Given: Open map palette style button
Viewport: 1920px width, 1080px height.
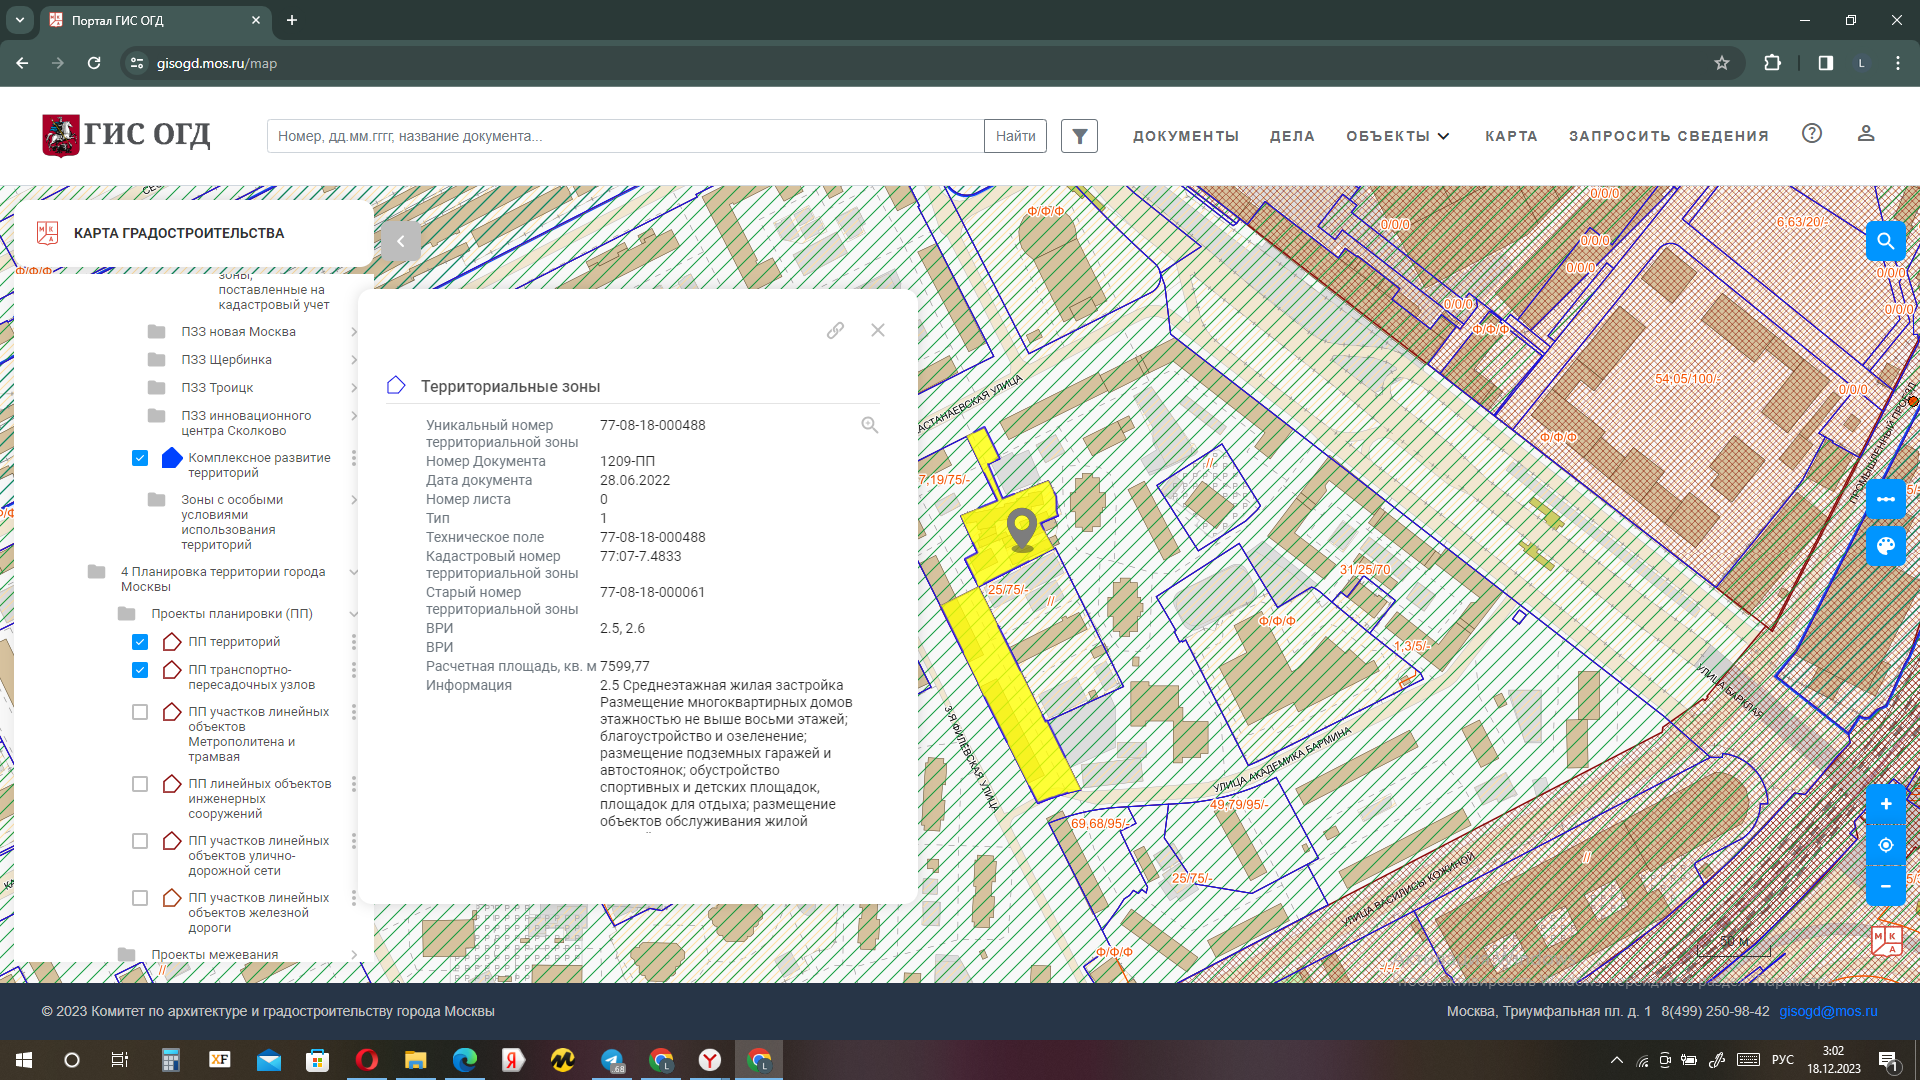Looking at the screenshot, I should [1885, 546].
